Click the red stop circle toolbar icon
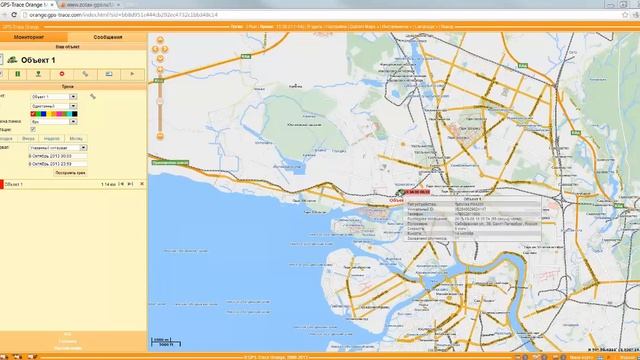640x360 pixels. (62, 74)
